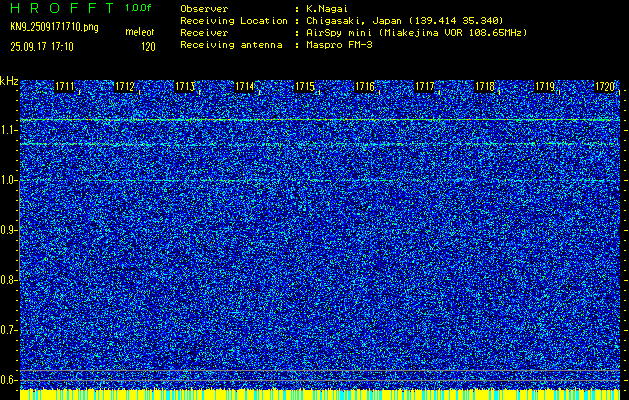Screen dimensions: 629x400
Task: Click the KN9_2509171710.png file name
Action: [54, 27]
